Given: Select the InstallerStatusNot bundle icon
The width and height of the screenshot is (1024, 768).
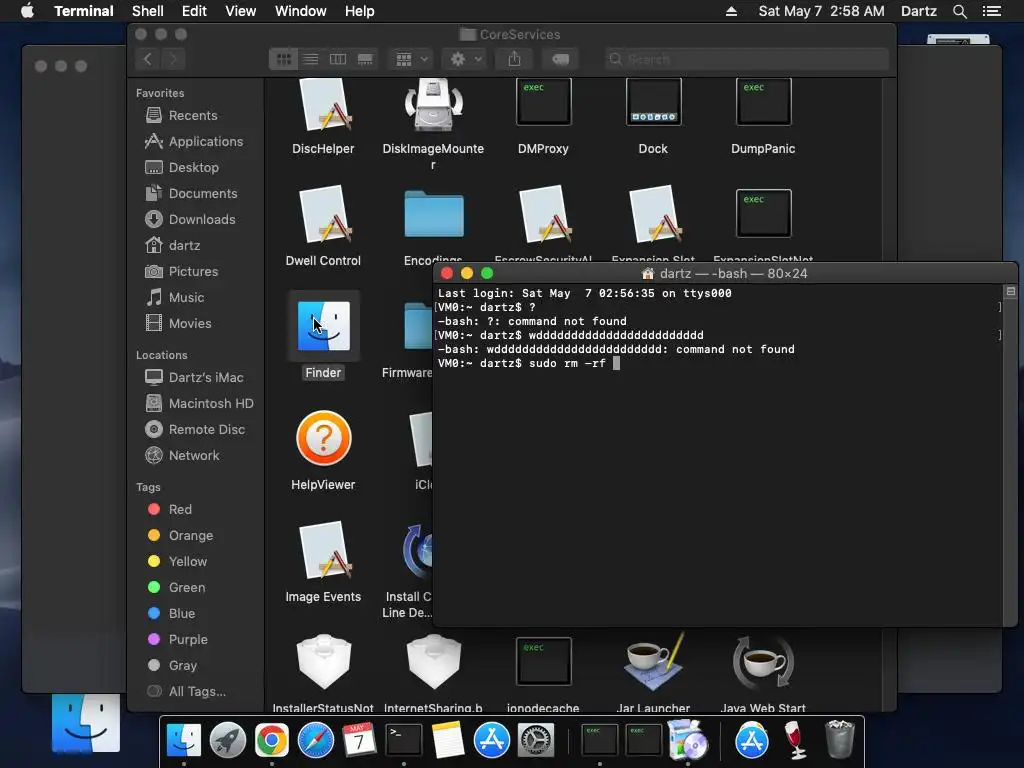Looking at the screenshot, I should coord(323,662).
